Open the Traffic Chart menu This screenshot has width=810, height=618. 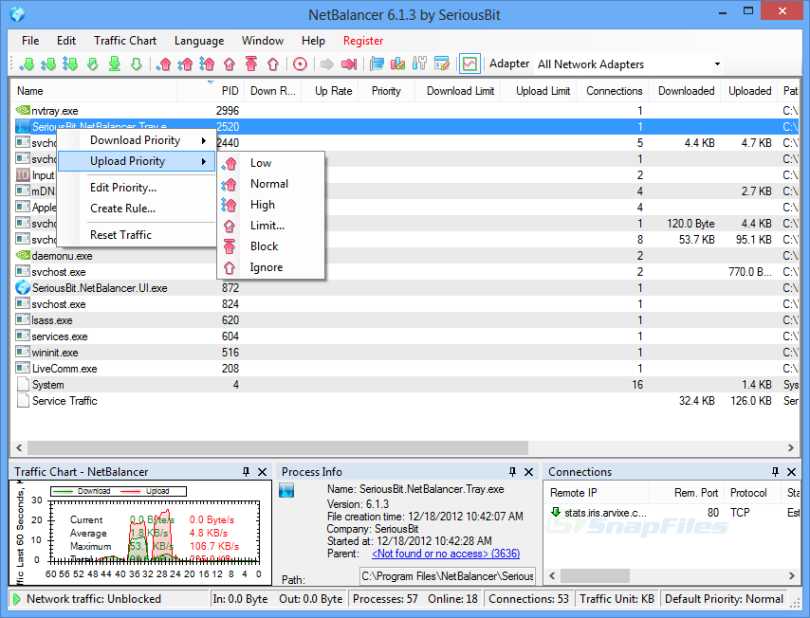[x=124, y=41]
